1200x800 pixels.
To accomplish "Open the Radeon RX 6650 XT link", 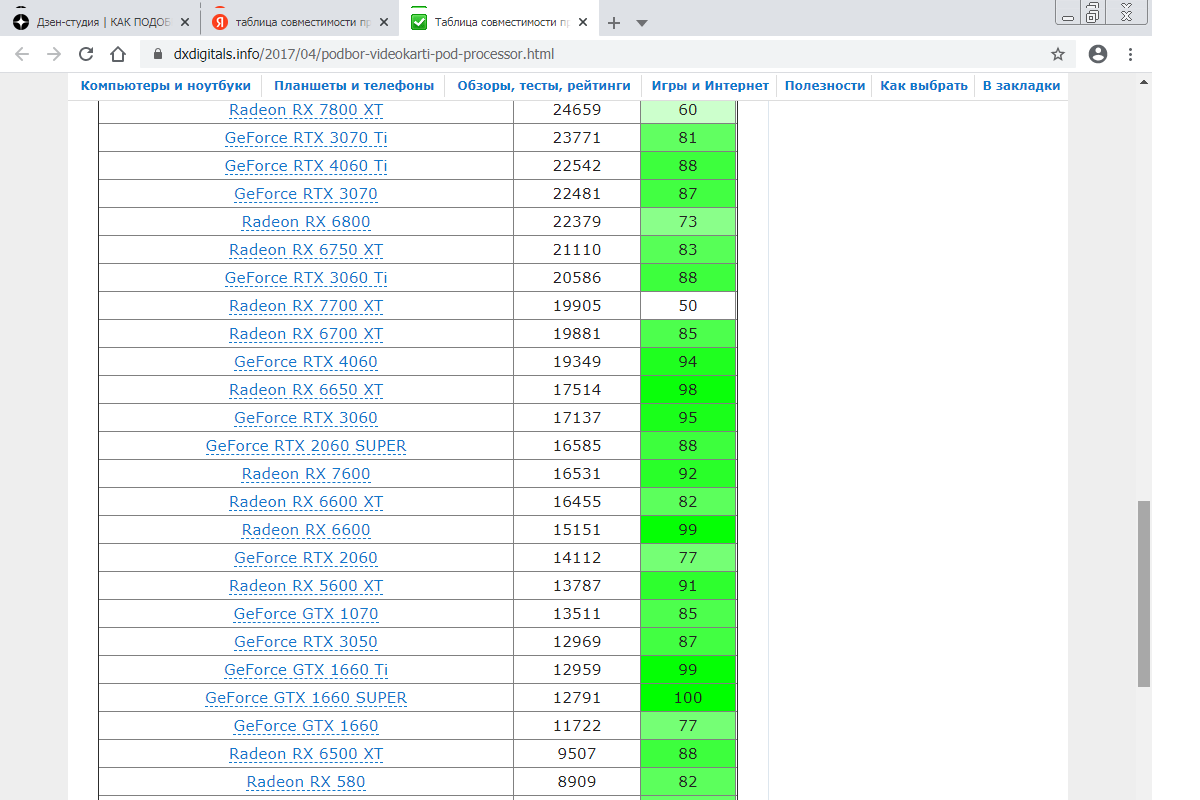I will pyautogui.click(x=306, y=390).
